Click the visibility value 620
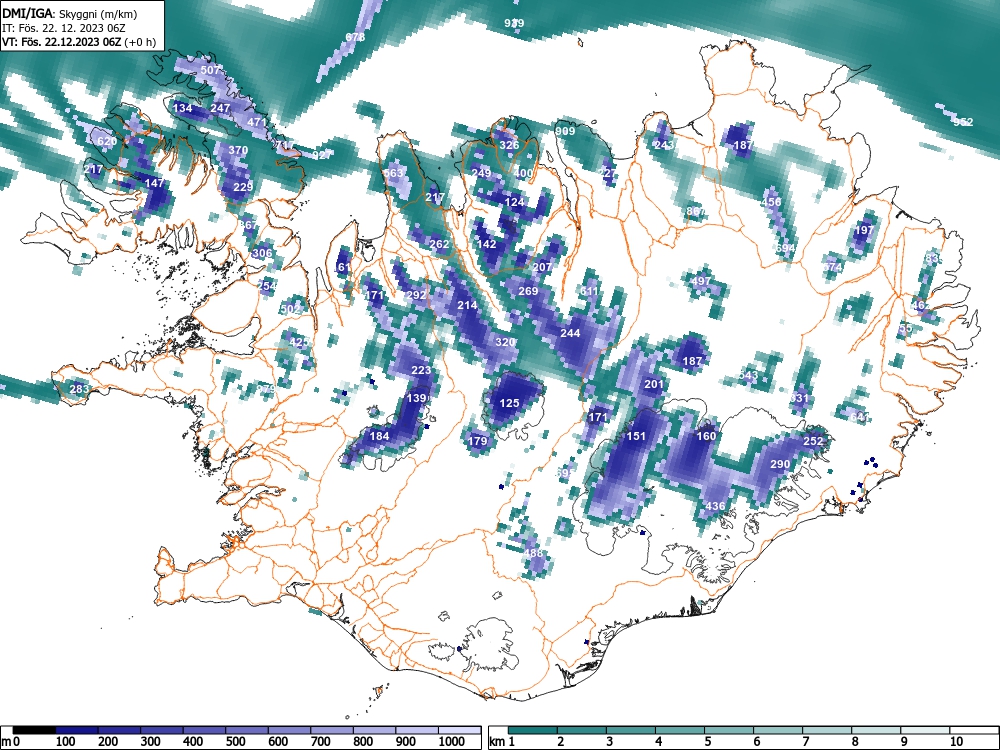1000x750 pixels. [x=107, y=141]
